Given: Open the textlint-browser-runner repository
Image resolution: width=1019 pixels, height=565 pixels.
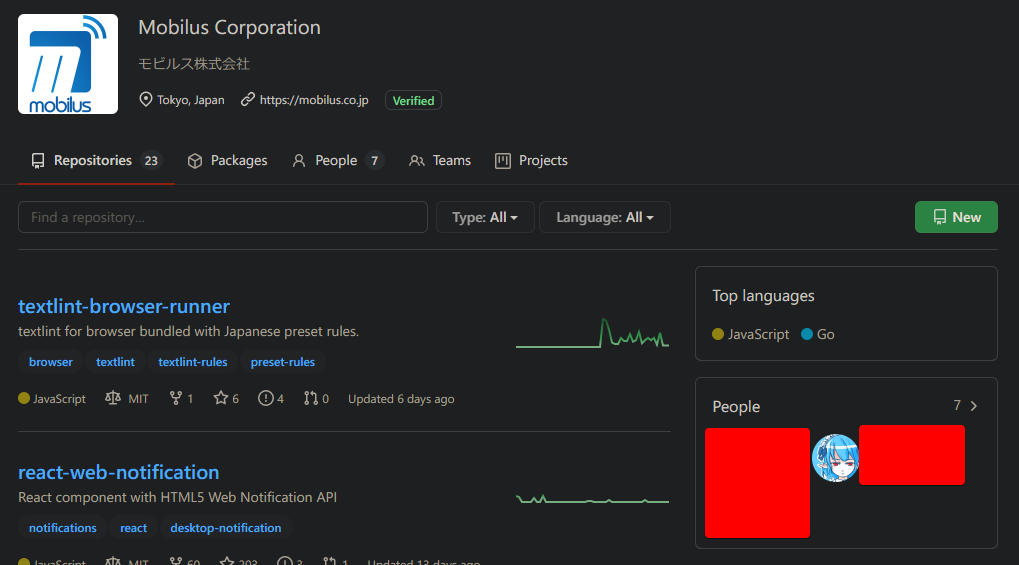Looking at the screenshot, I should coord(123,306).
